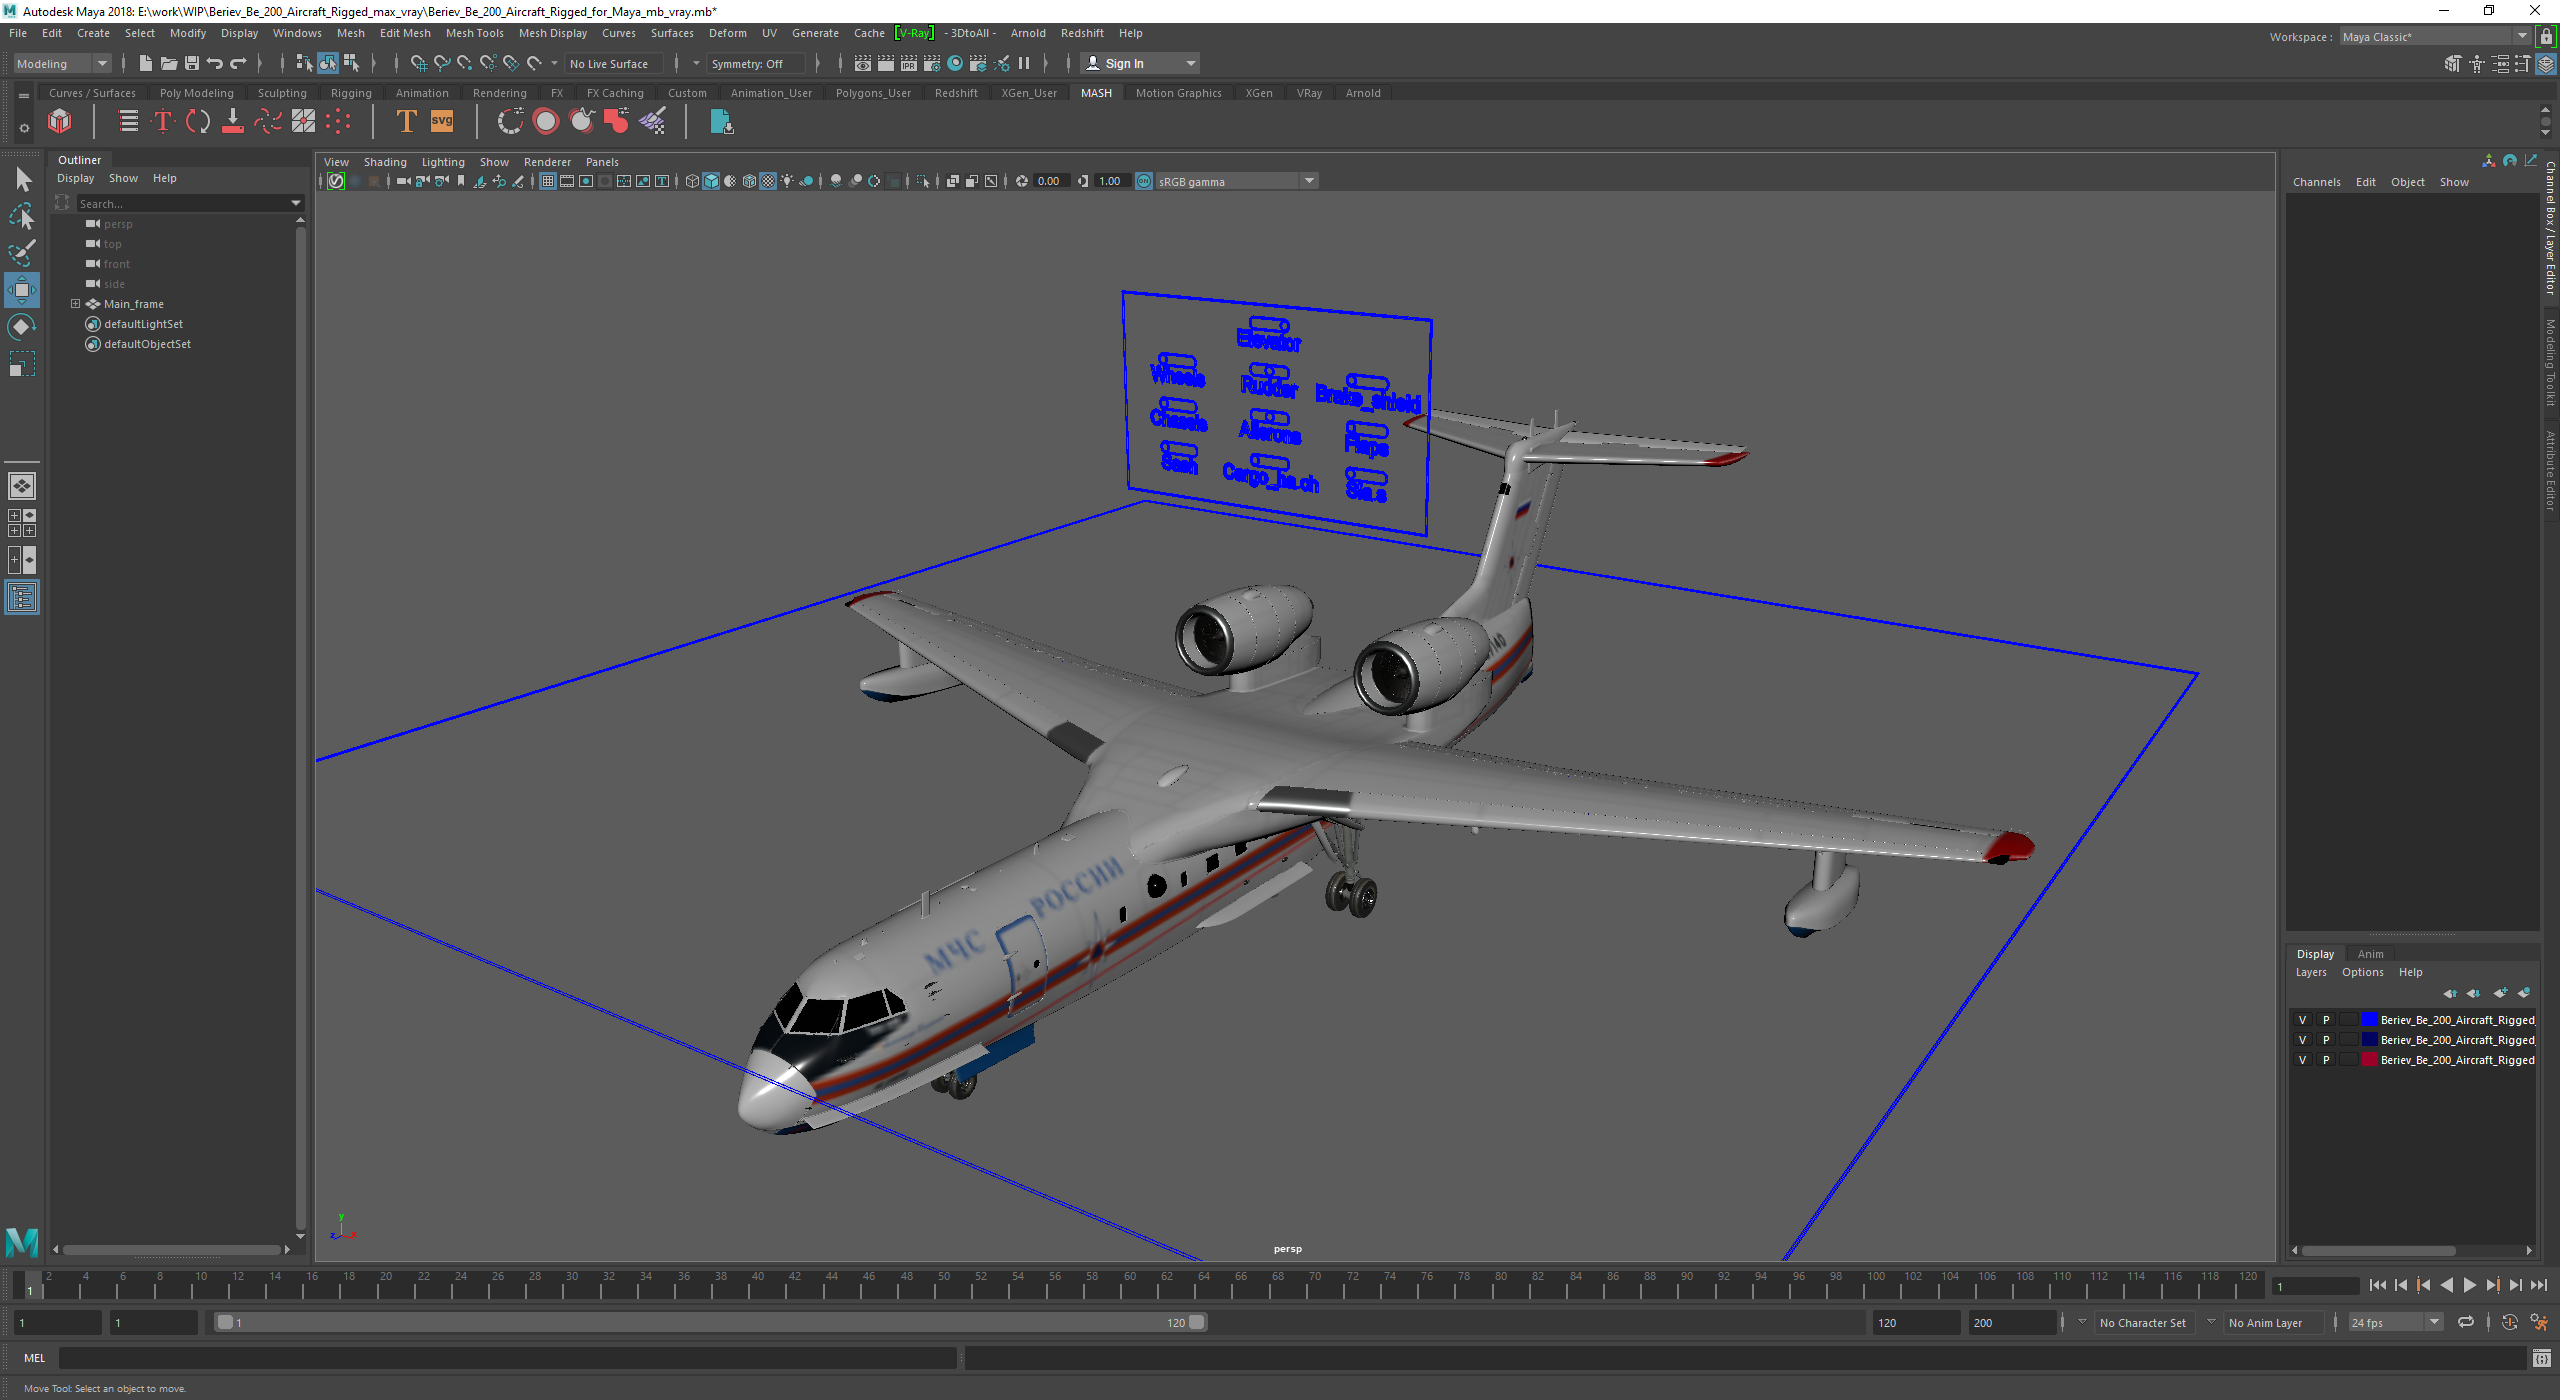Toggle the viewport grid display button

pos(548,181)
